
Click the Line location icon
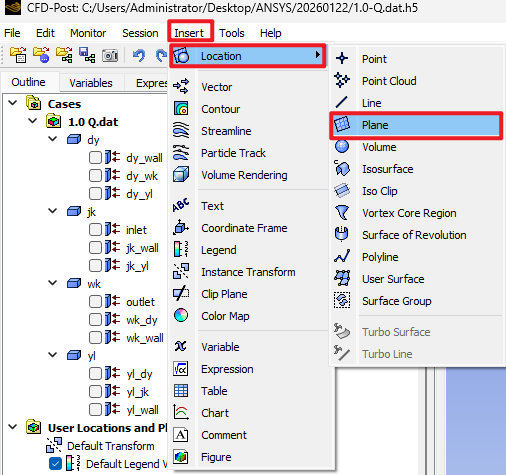342,102
